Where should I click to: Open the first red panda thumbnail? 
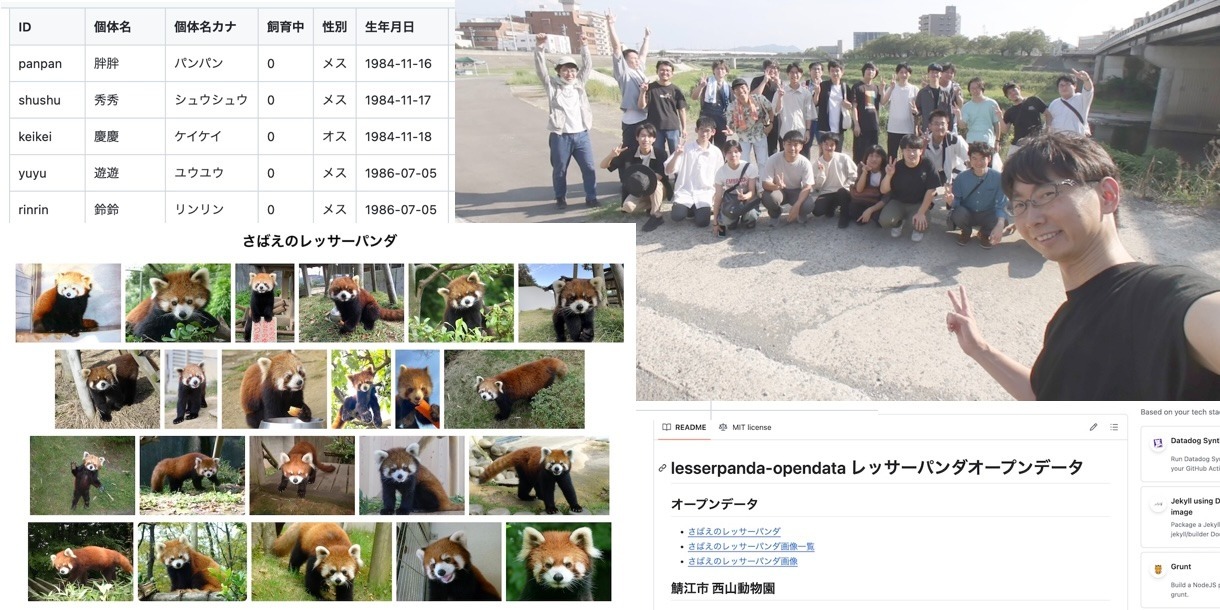point(68,303)
